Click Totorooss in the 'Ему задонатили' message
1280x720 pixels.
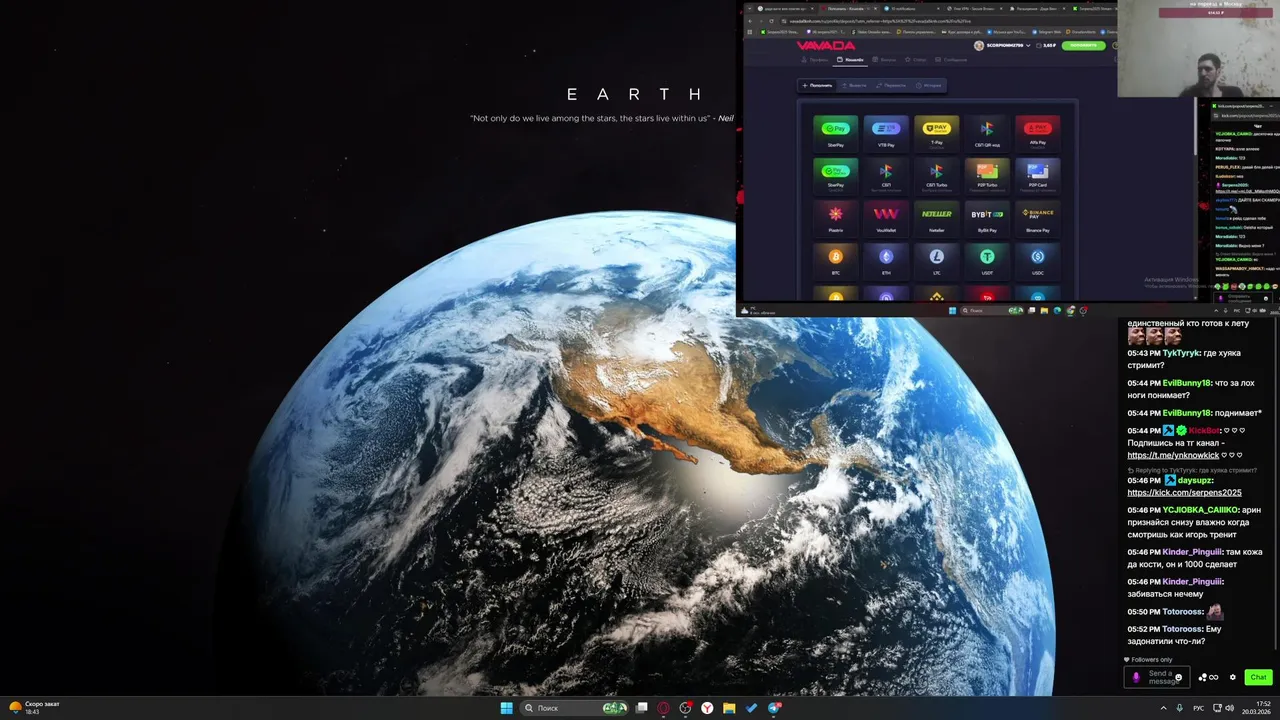point(1182,628)
